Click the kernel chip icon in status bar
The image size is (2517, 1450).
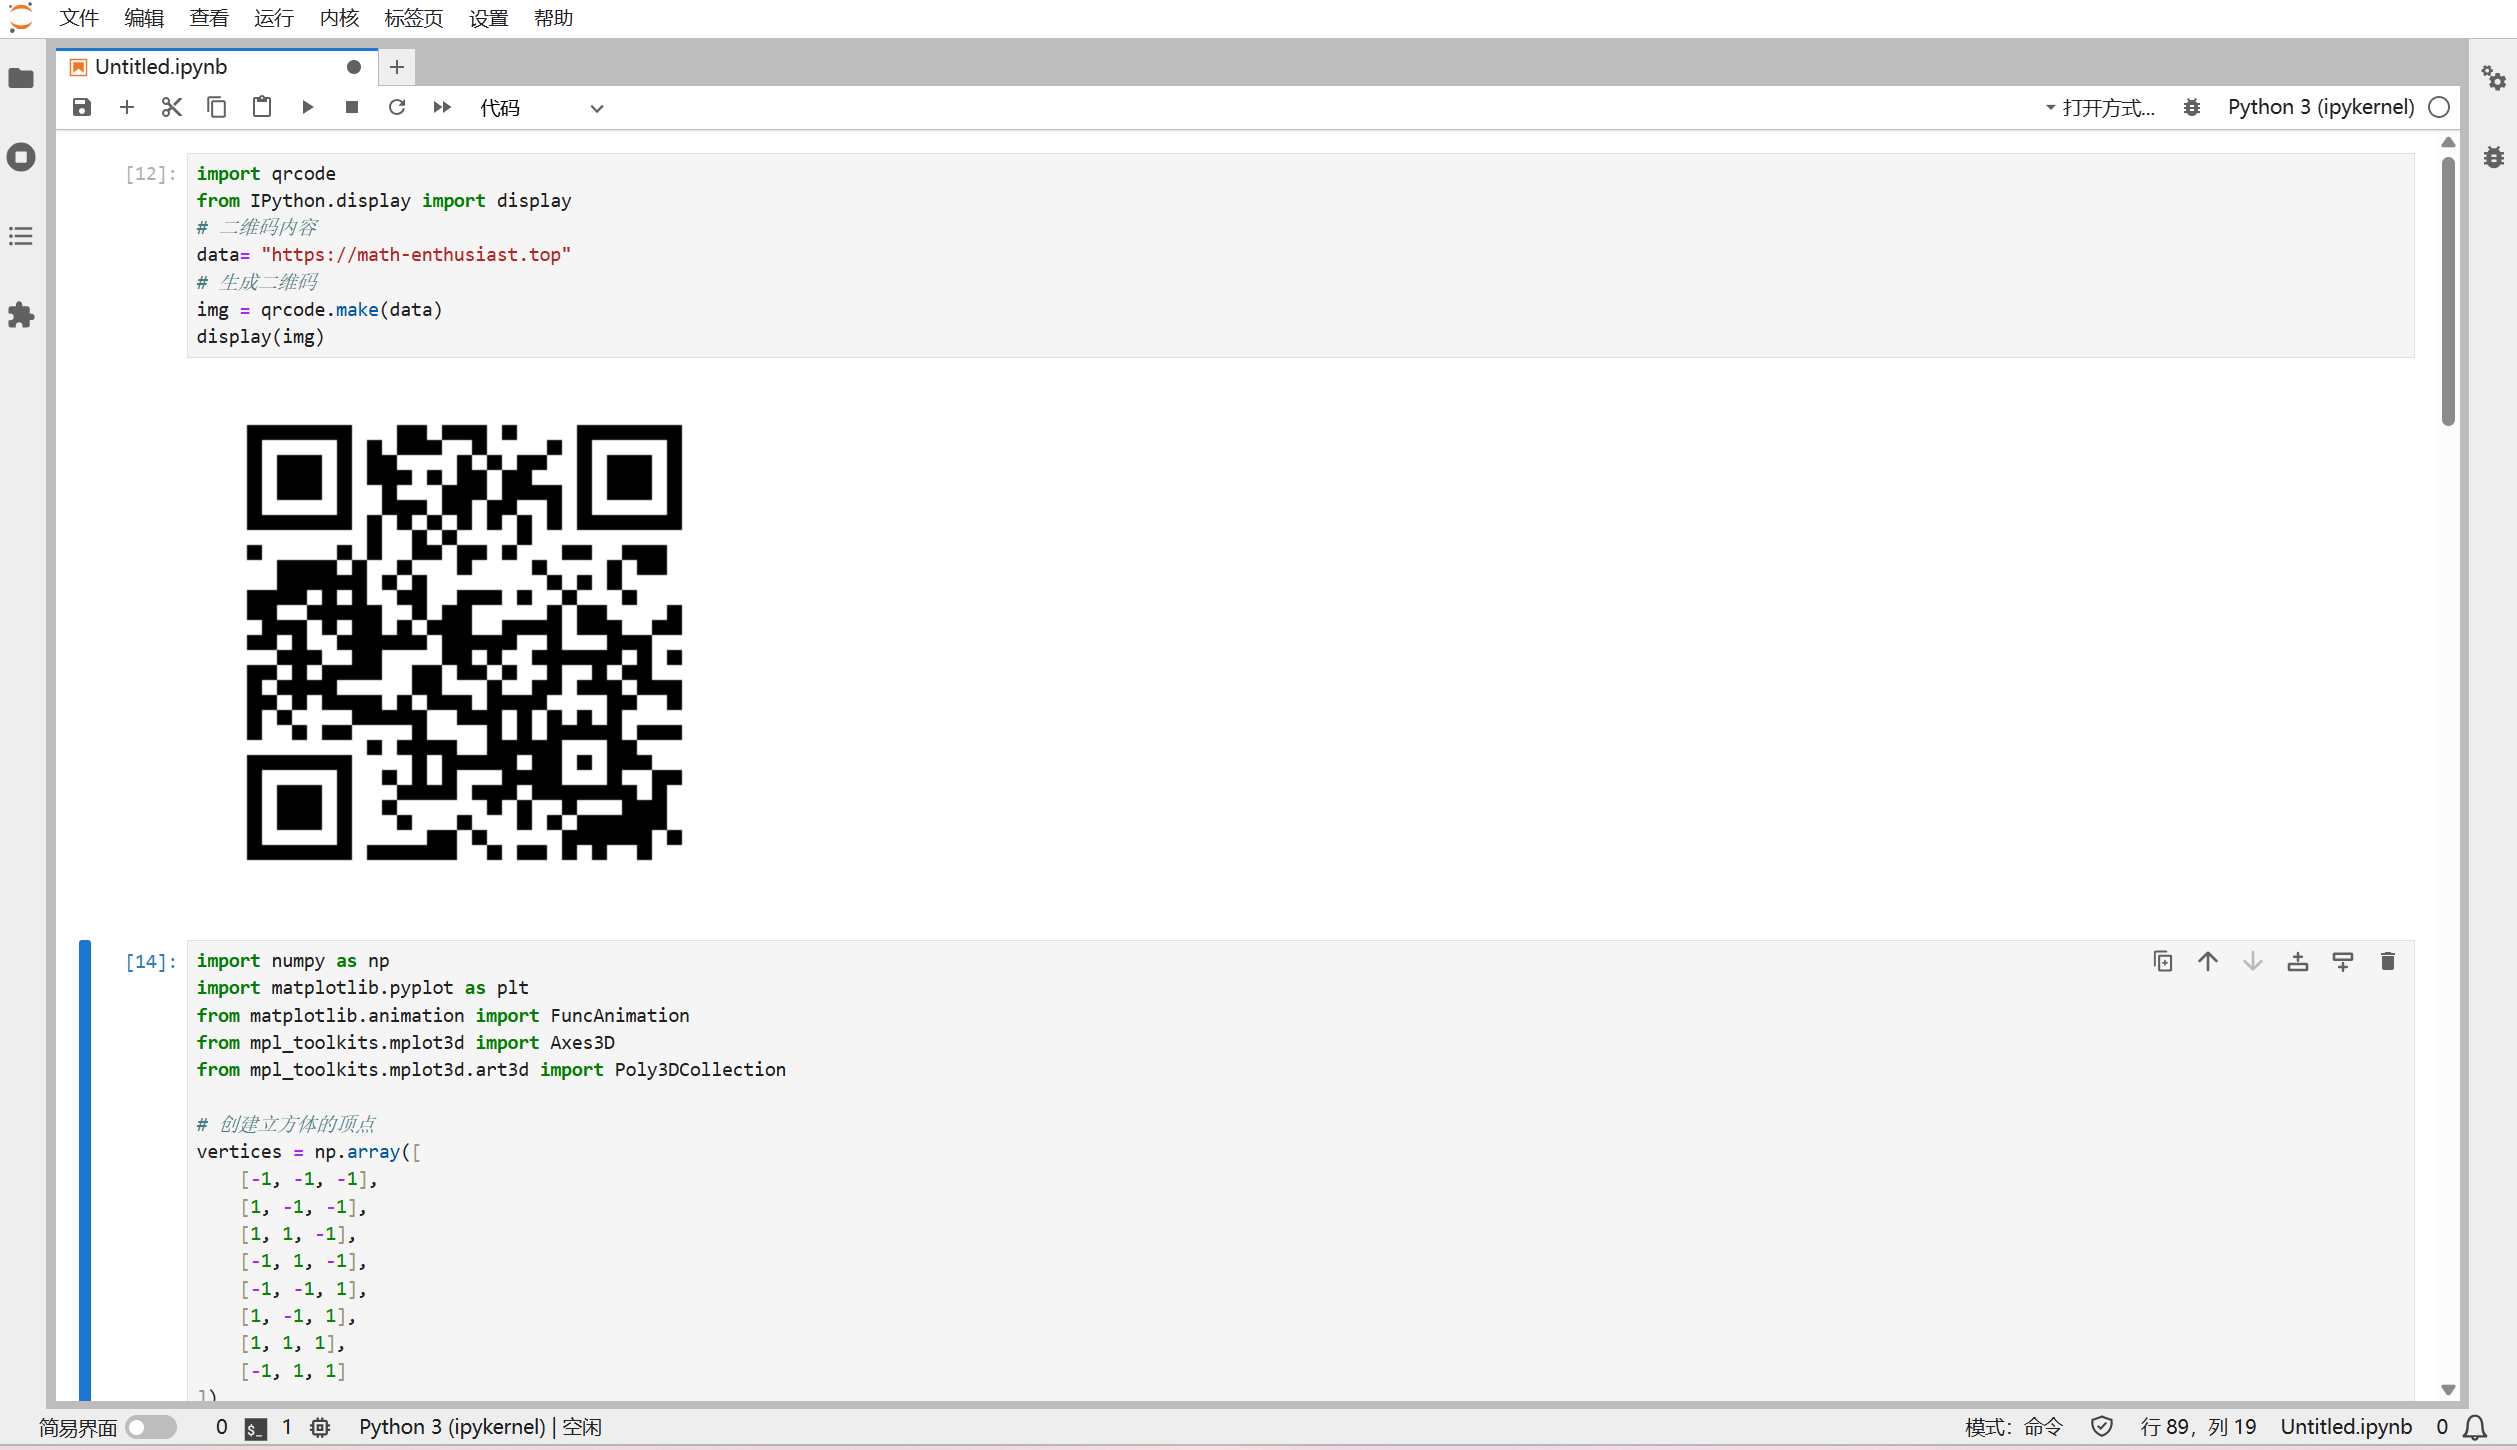[320, 1427]
